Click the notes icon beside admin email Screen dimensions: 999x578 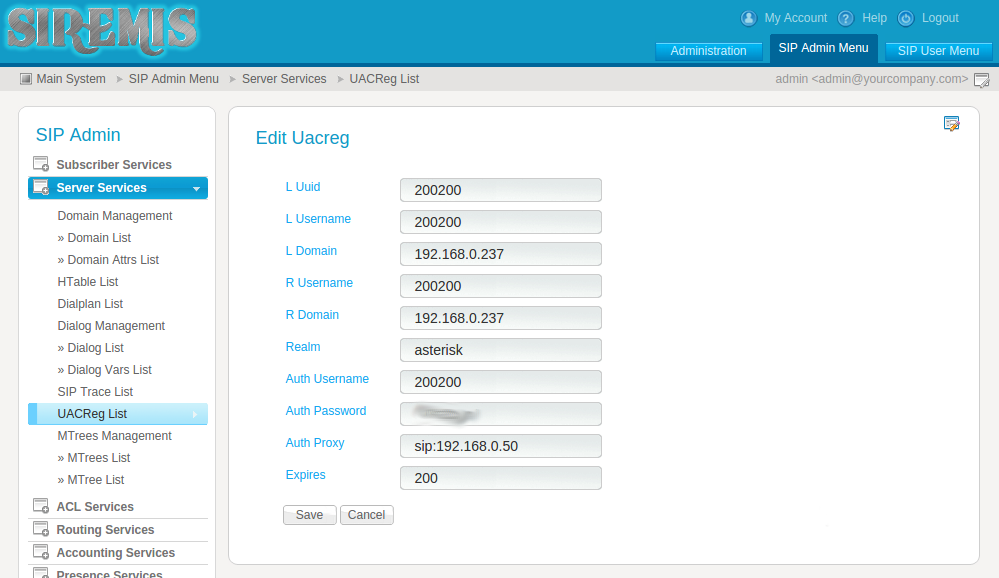(x=982, y=80)
